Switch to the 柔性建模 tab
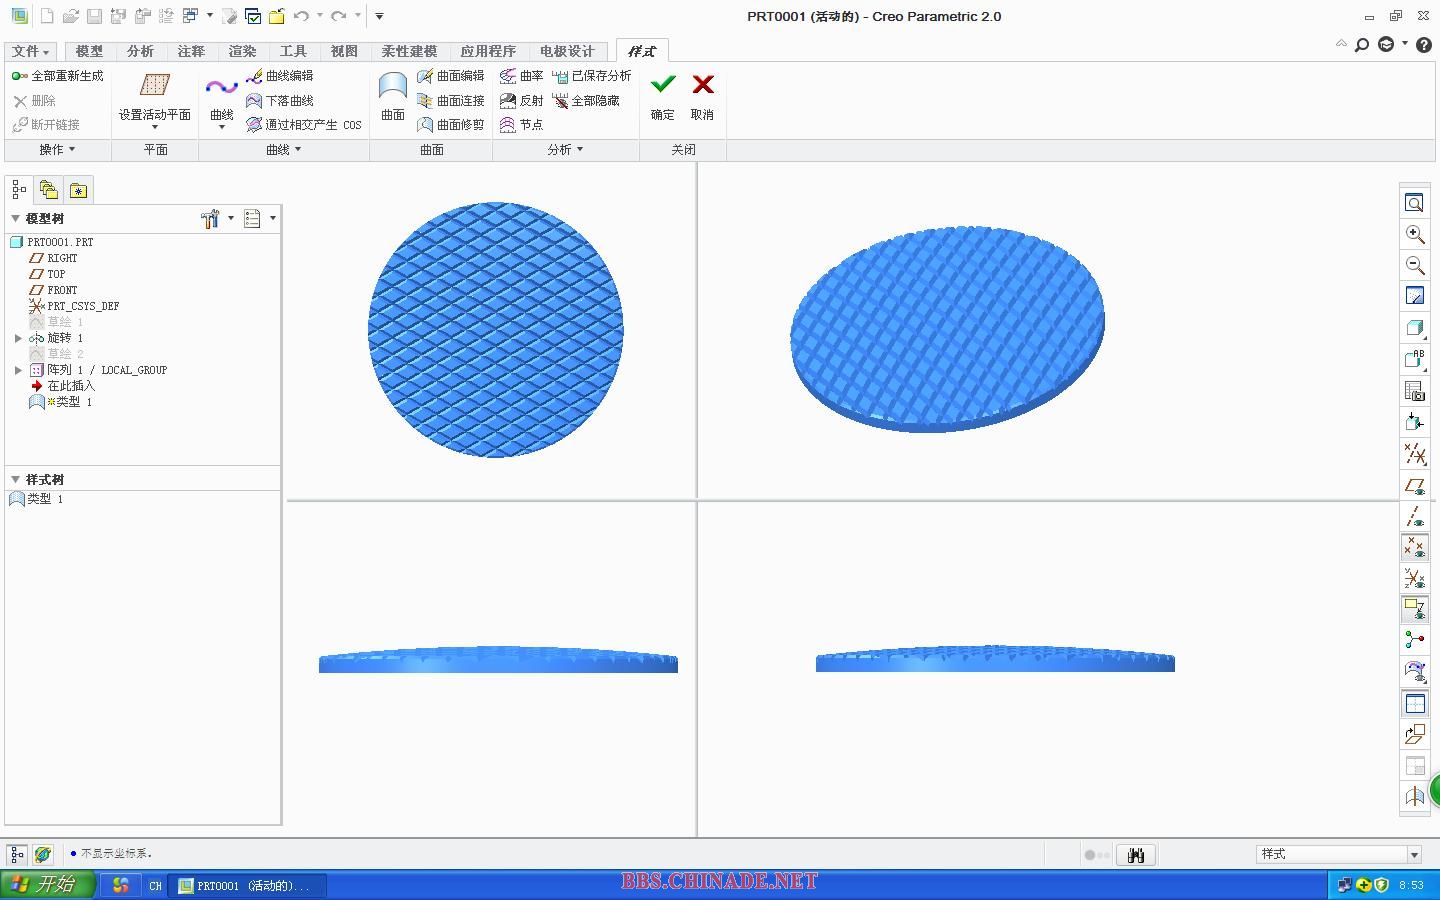The width and height of the screenshot is (1440, 900). point(409,51)
